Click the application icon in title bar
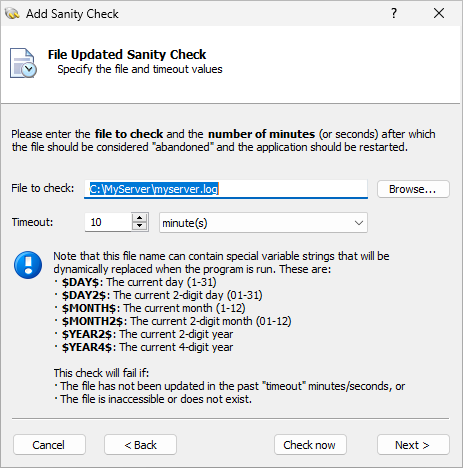 tap(12, 14)
